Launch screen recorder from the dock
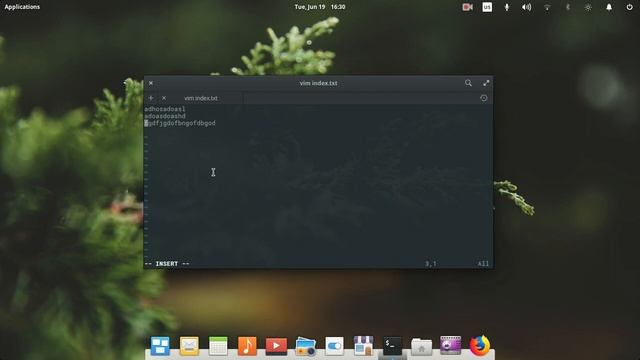The height and width of the screenshot is (360, 640). (450, 346)
